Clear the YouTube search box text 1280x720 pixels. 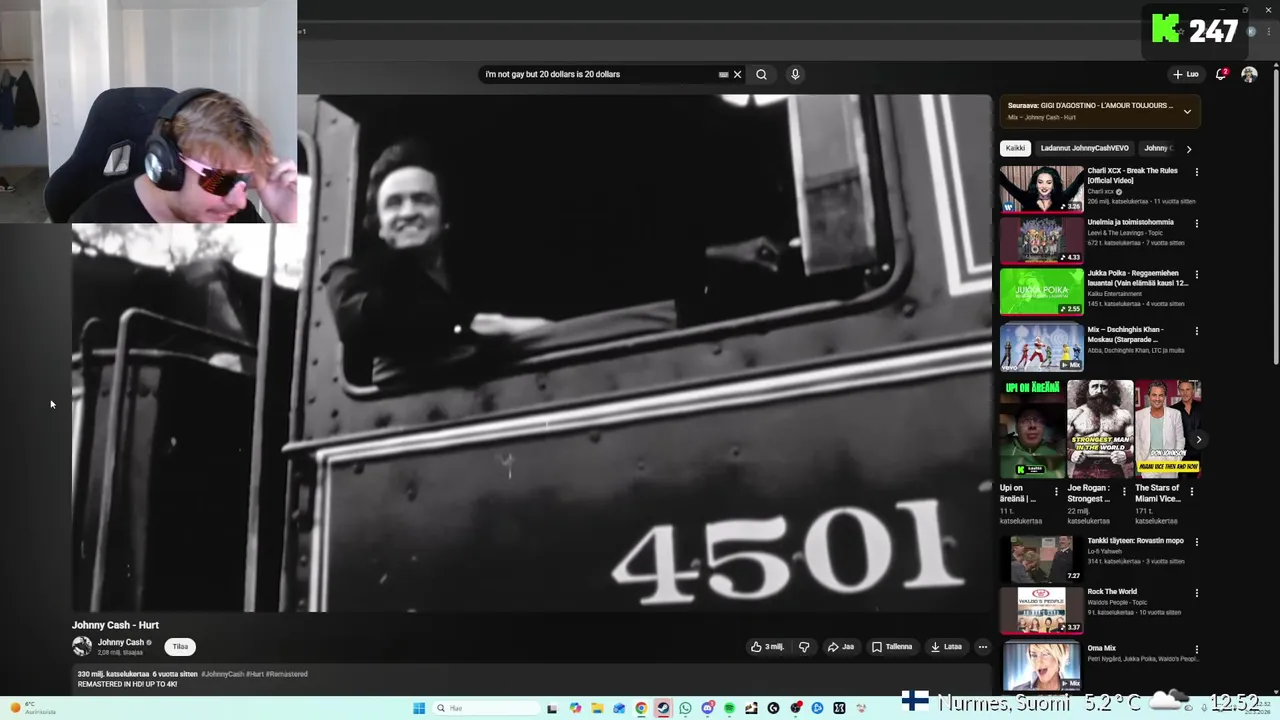pos(737,74)
